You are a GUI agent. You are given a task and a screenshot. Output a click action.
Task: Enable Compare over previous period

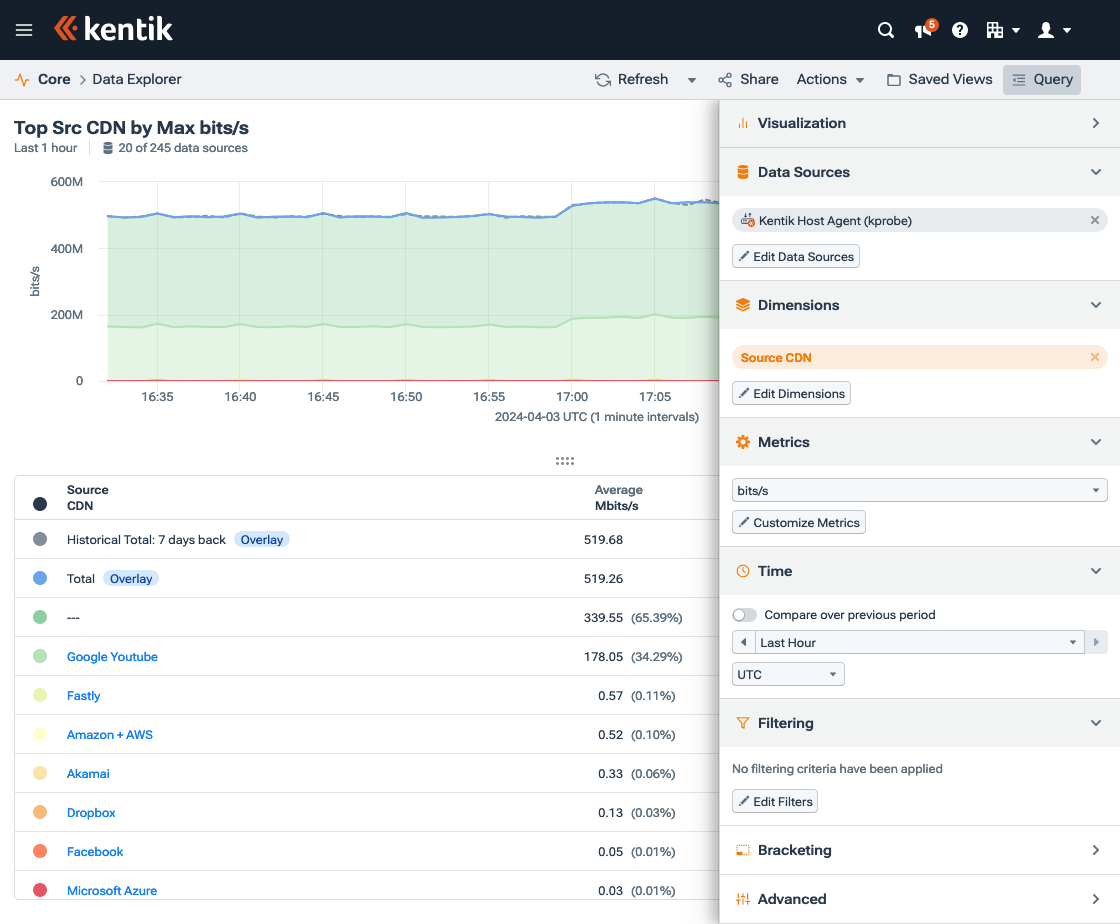tap(744, 616)
